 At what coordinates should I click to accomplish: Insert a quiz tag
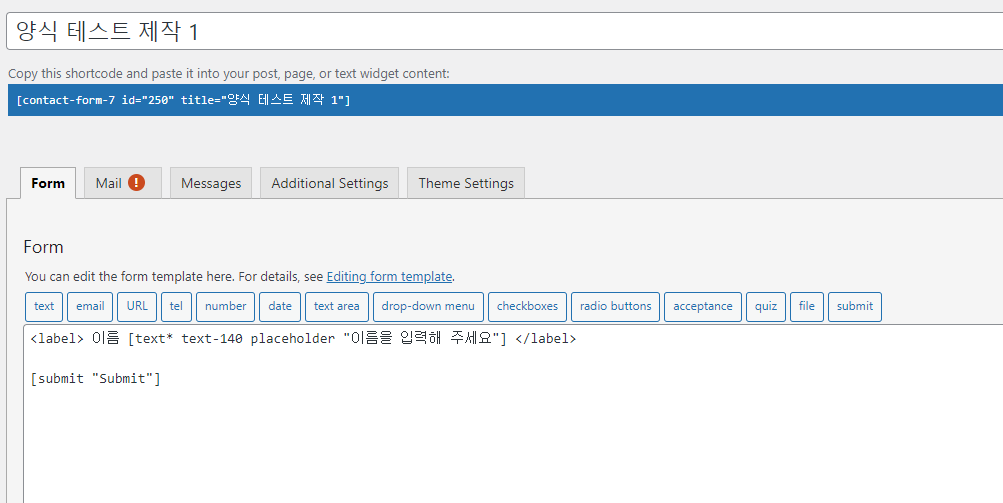click(766, 307)
